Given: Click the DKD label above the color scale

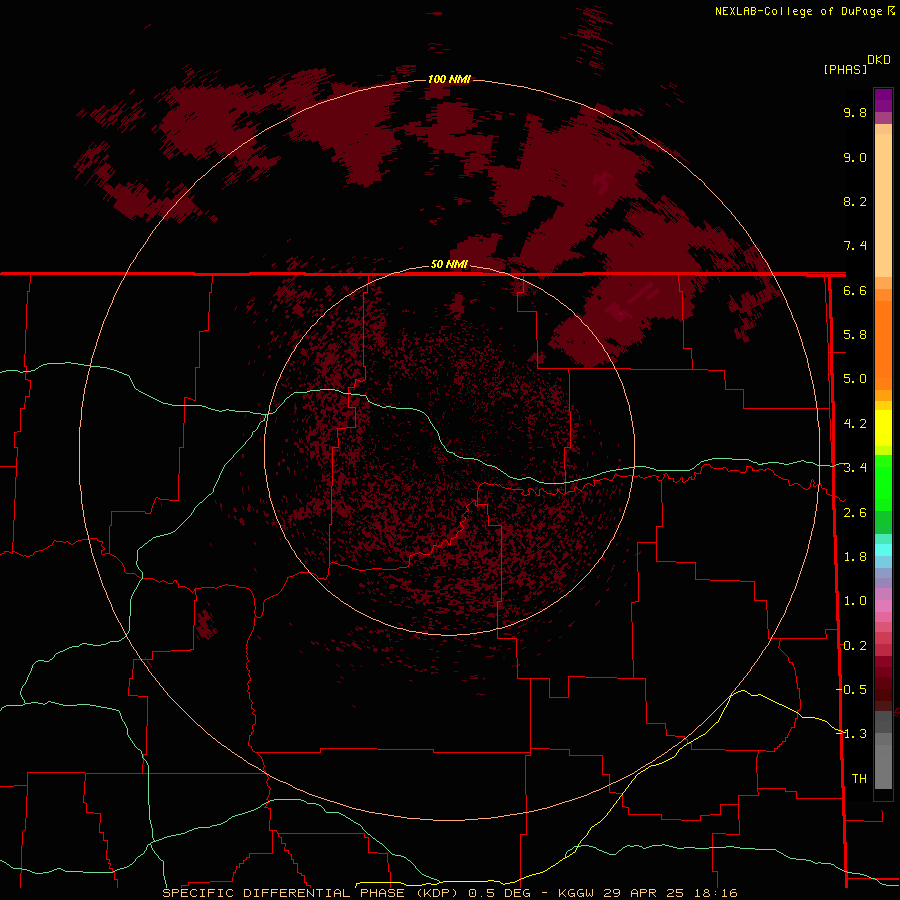Looking at the screenshot, I should (879, 60).
